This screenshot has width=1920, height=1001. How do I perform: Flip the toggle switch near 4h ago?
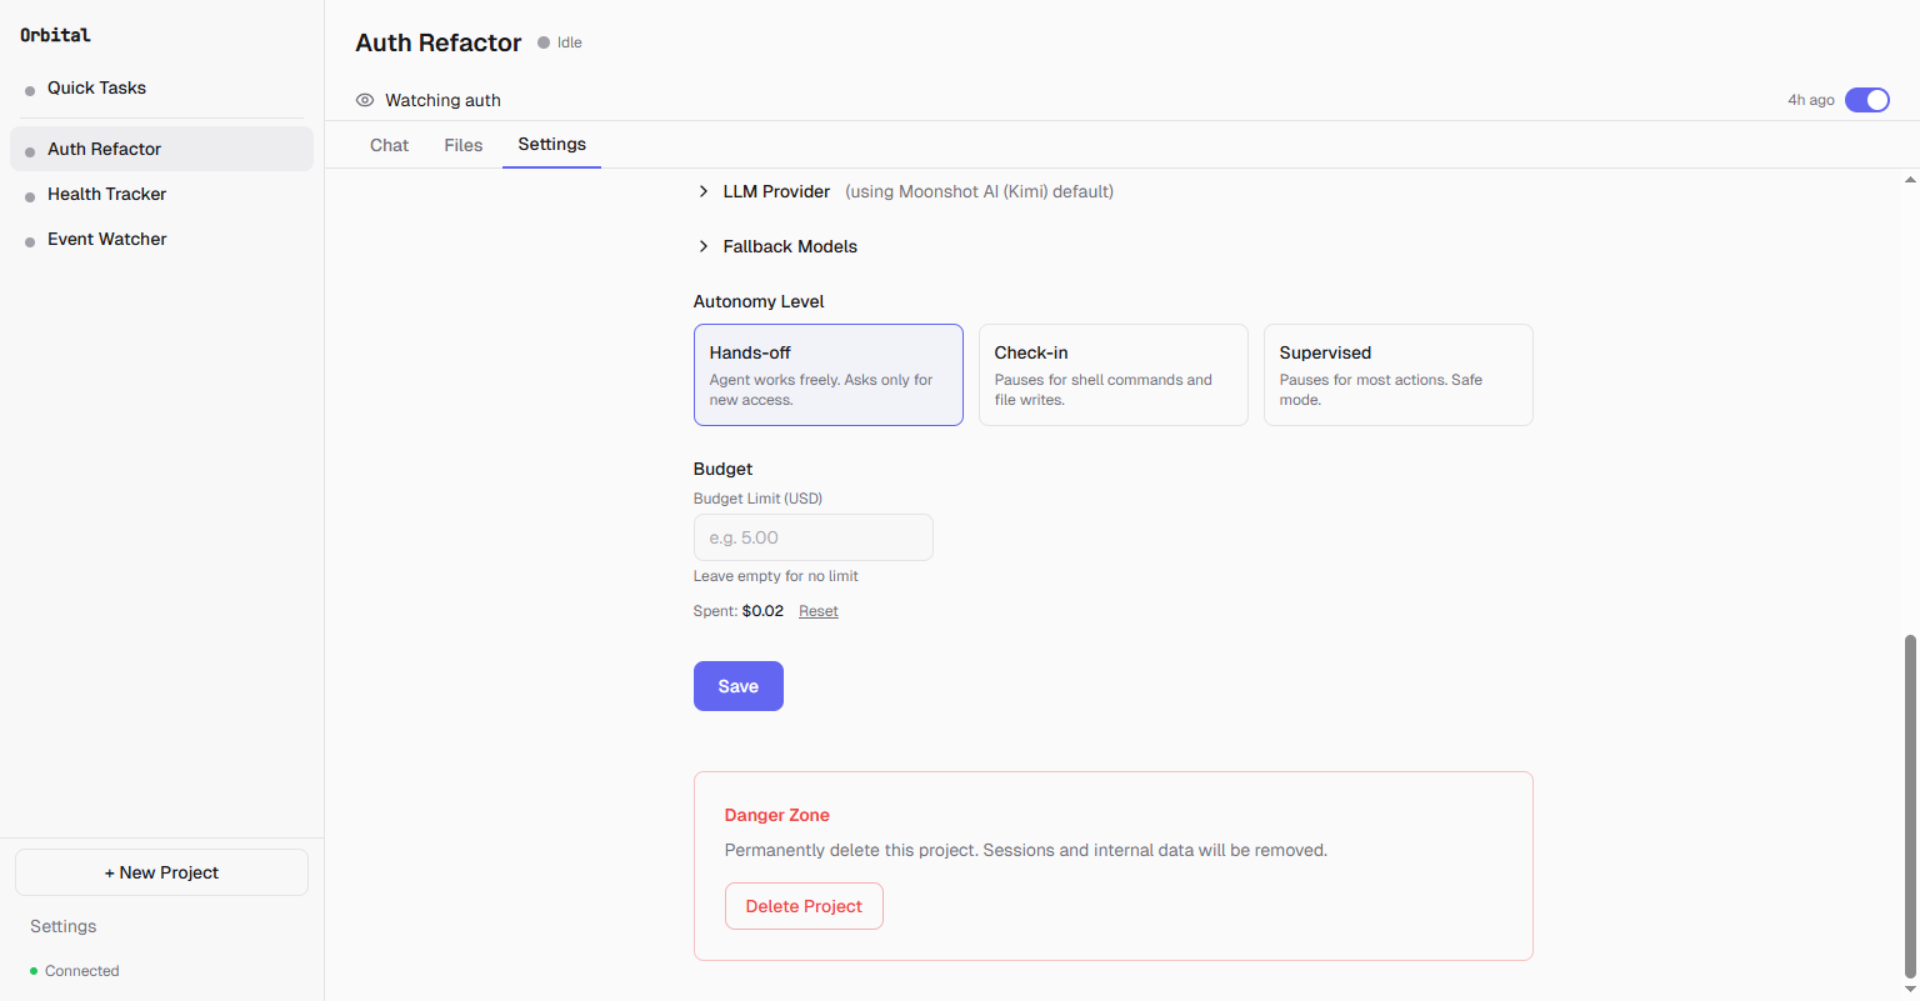tap(1867, 100)
